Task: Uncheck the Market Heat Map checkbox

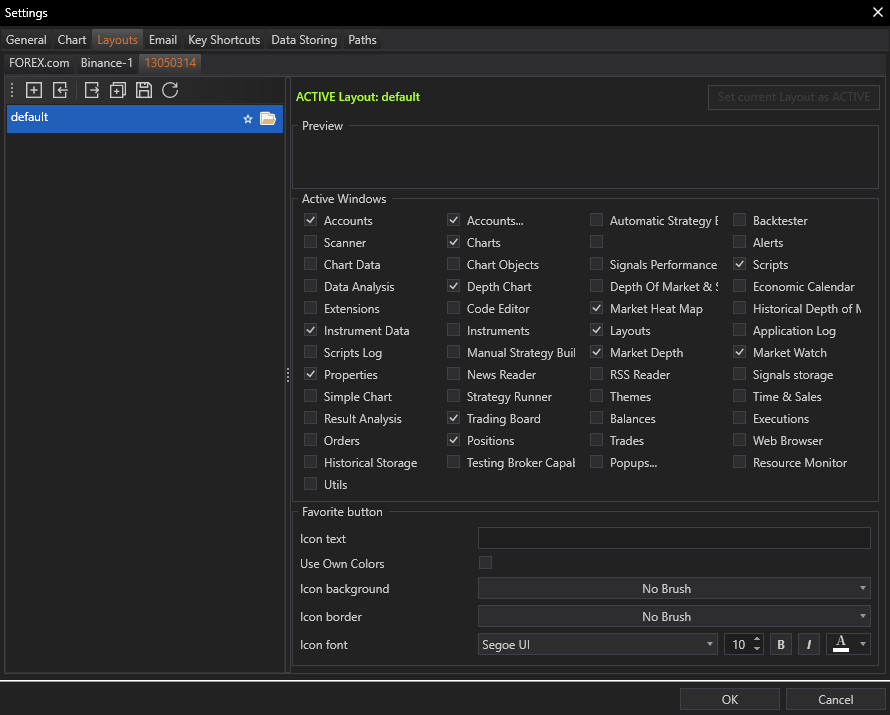Action: [597, 309]
